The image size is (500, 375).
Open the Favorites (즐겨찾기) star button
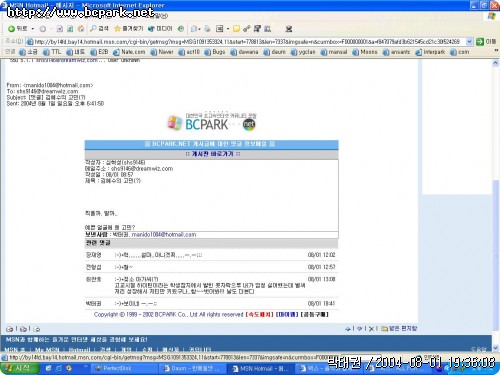click(x=128, y=29)
